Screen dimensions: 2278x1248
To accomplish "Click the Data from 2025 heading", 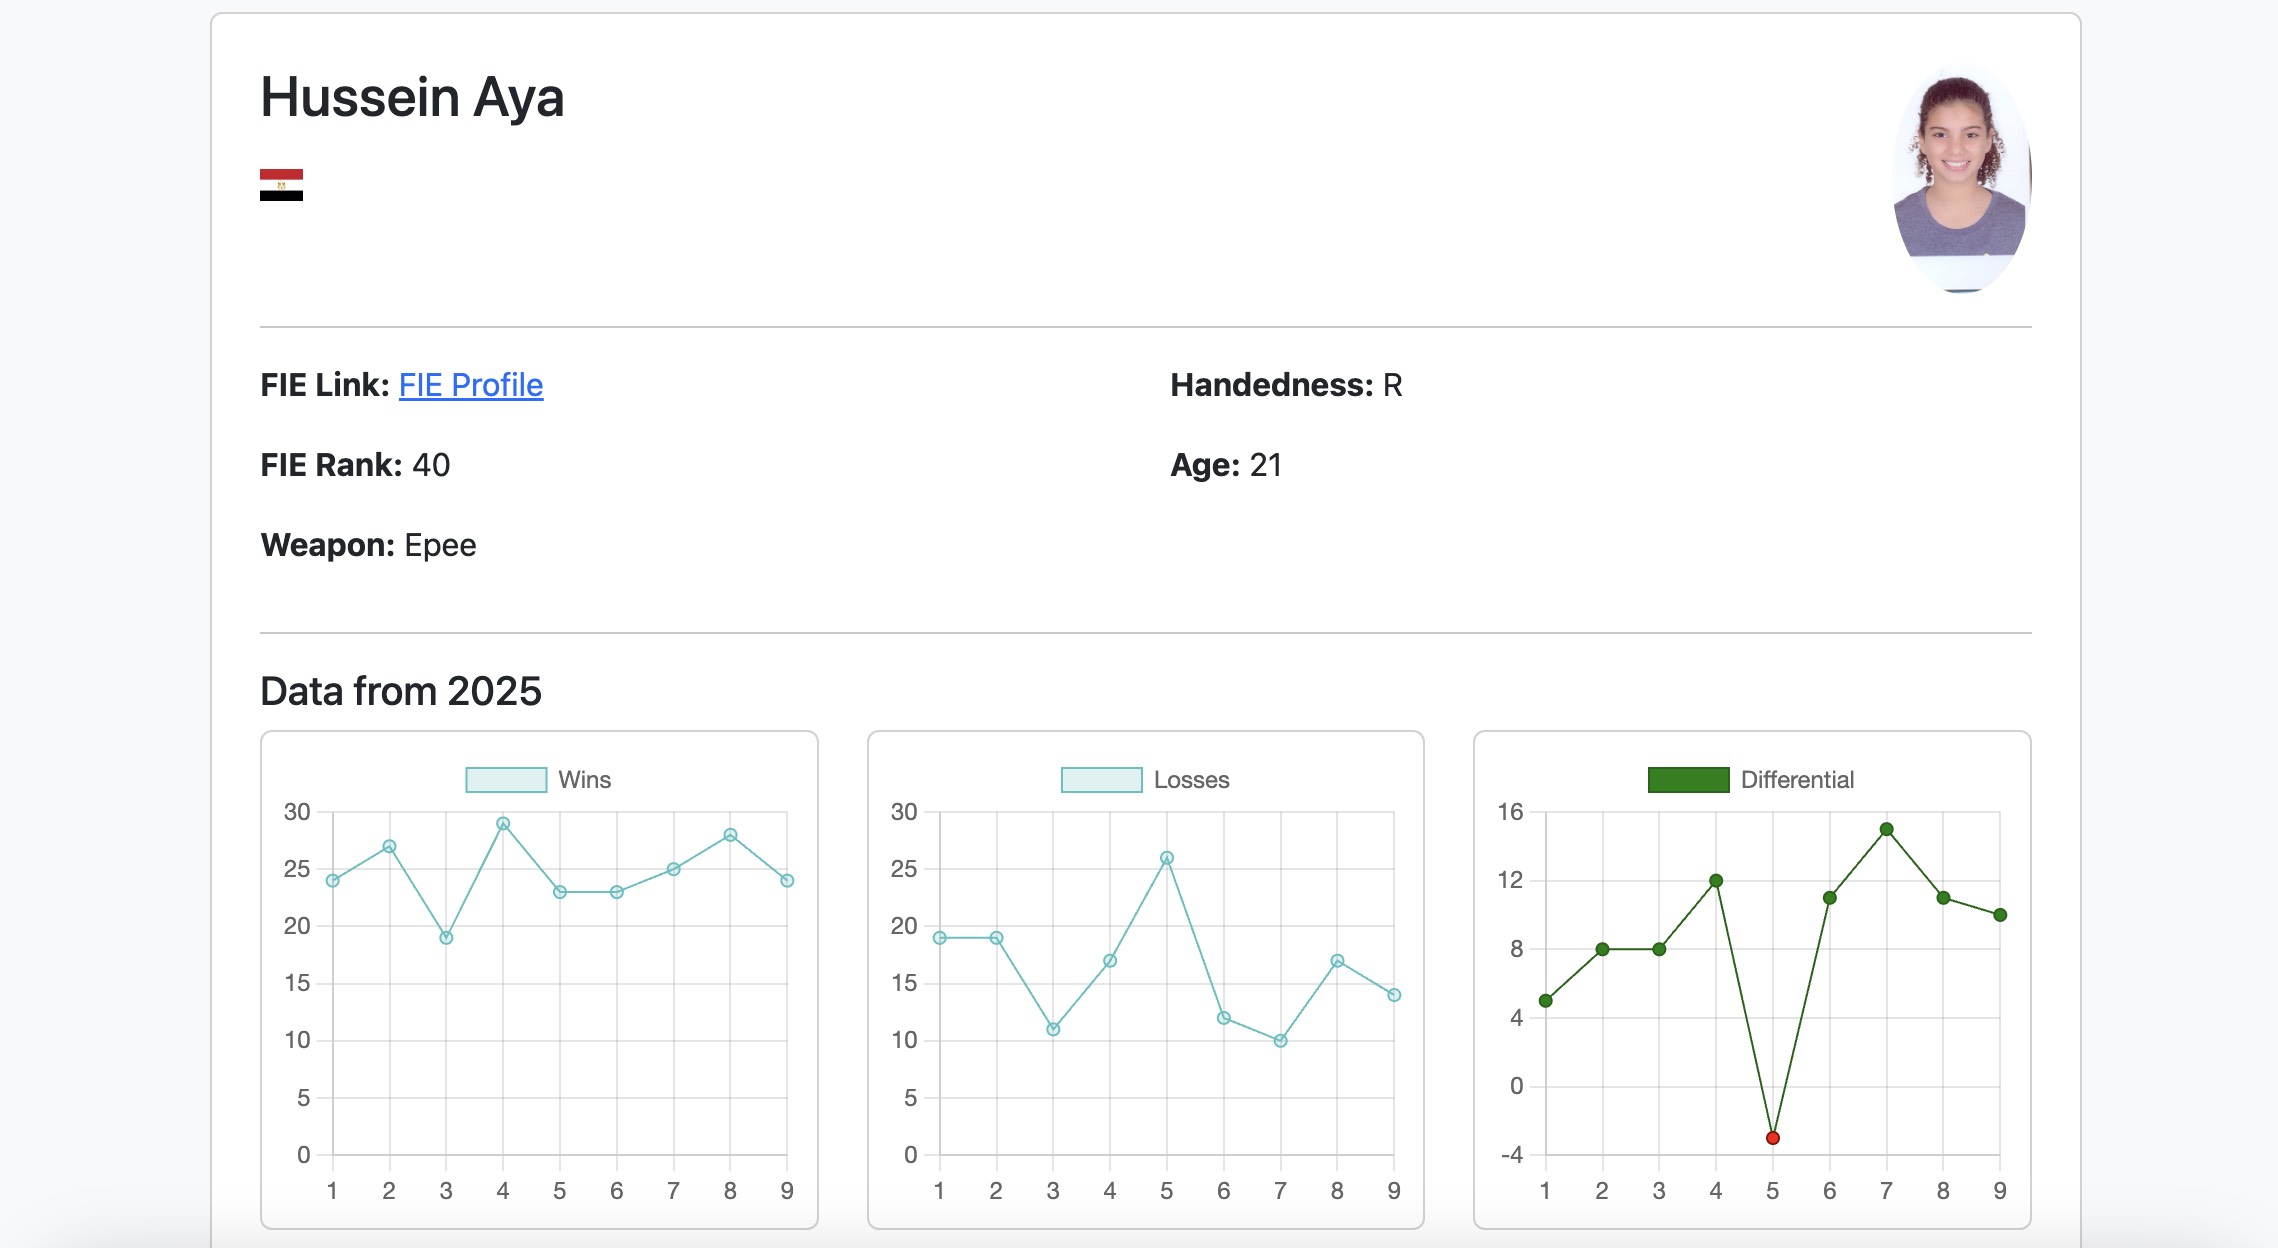I will [x=400, y=692].
